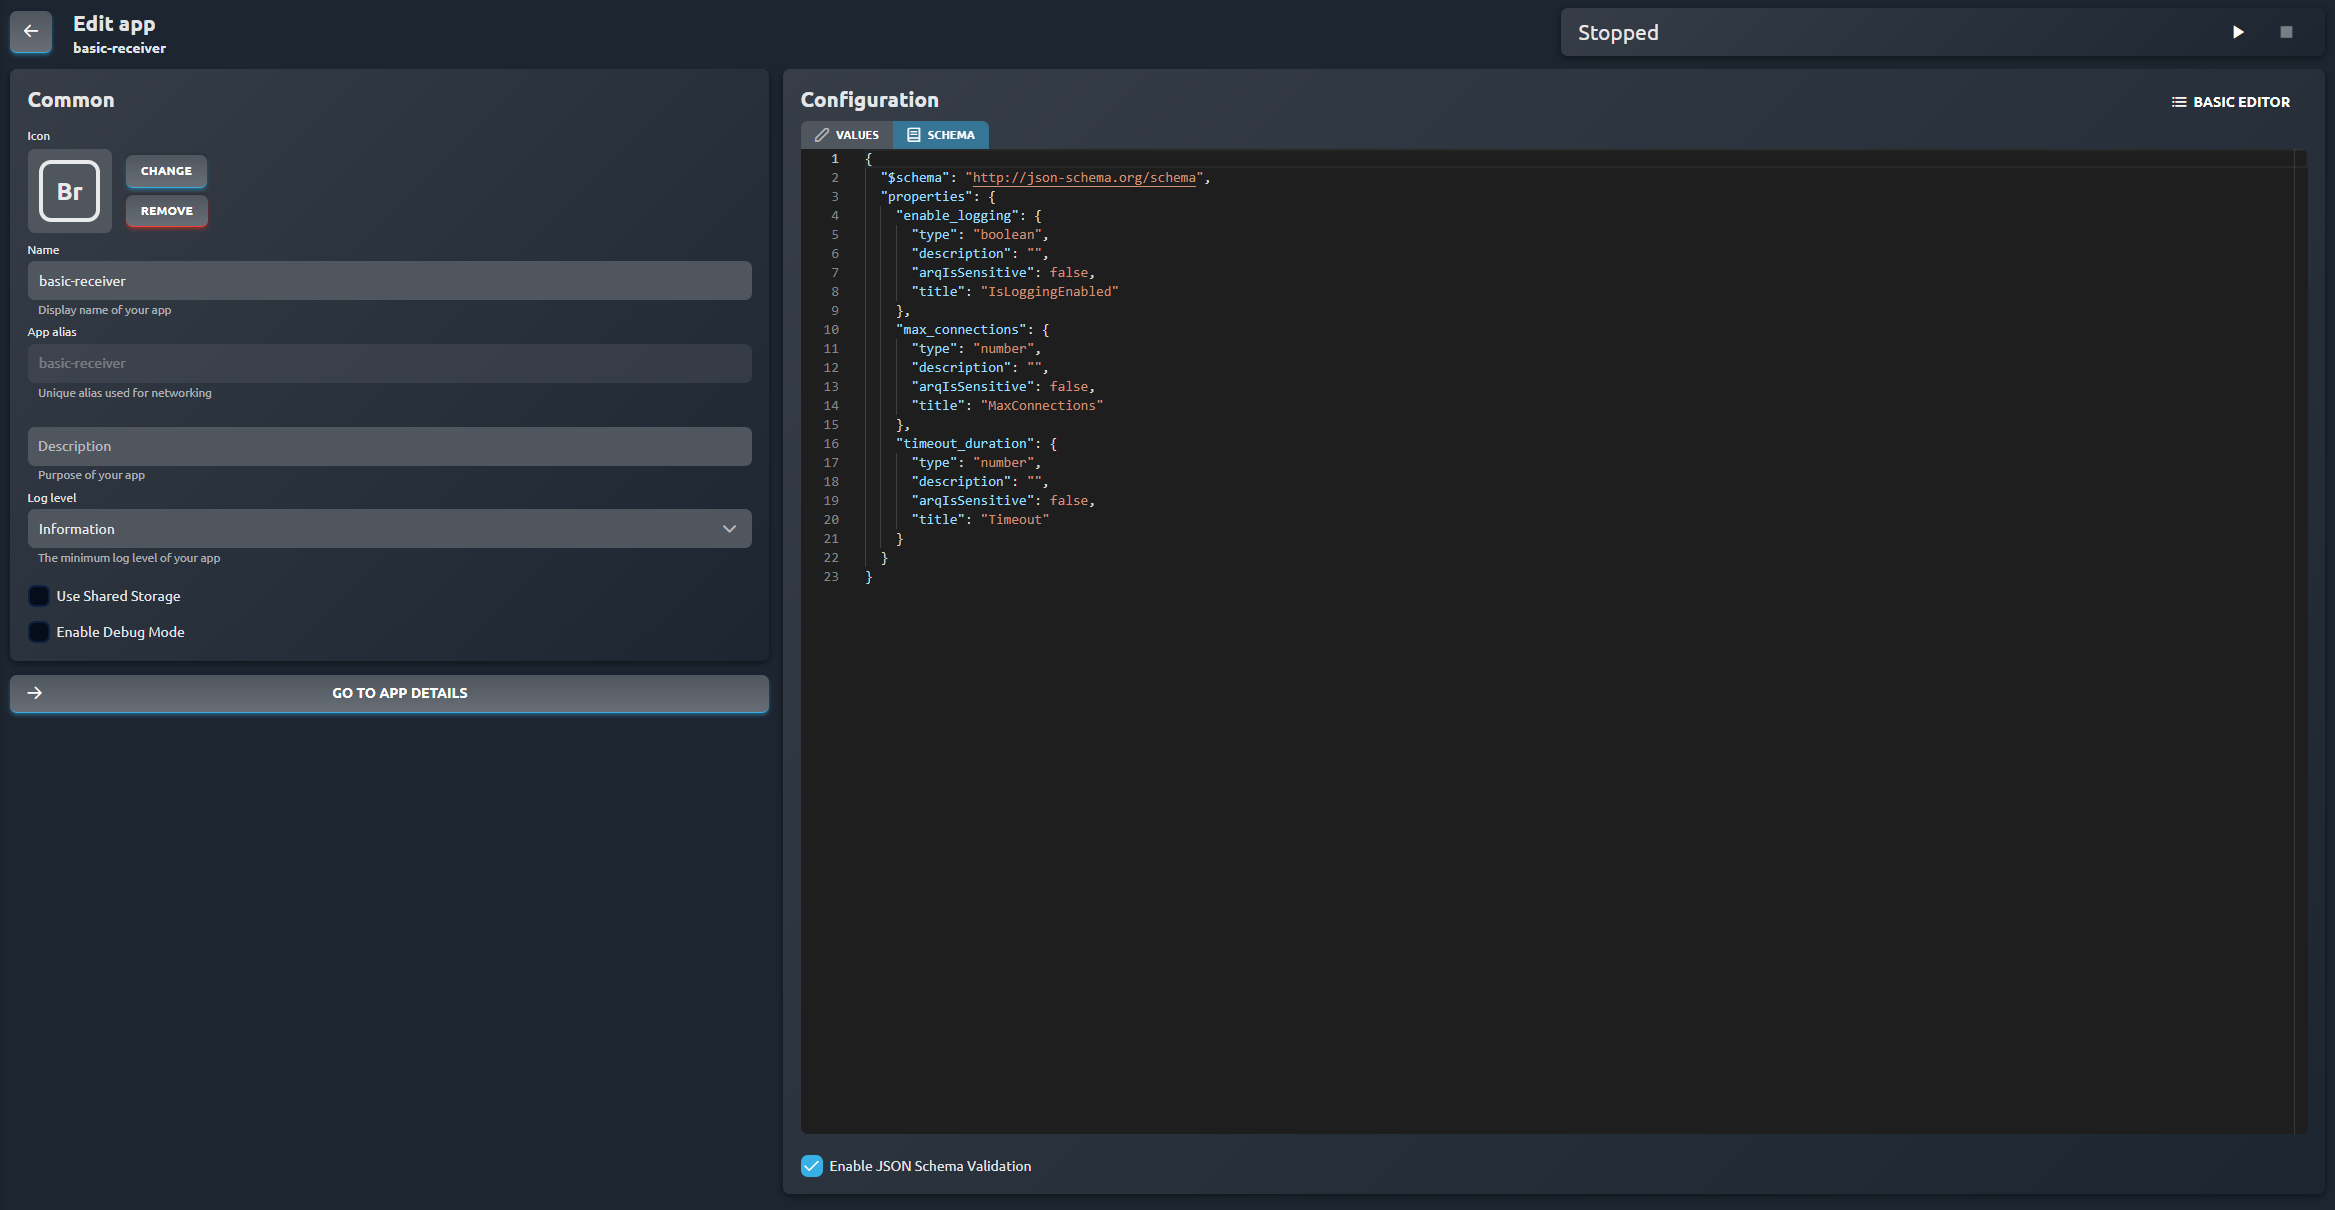The image size is (2335, 1210).
Task: Start the app with the play icon
Action: pyautogui.click(x=2238, y=32)
